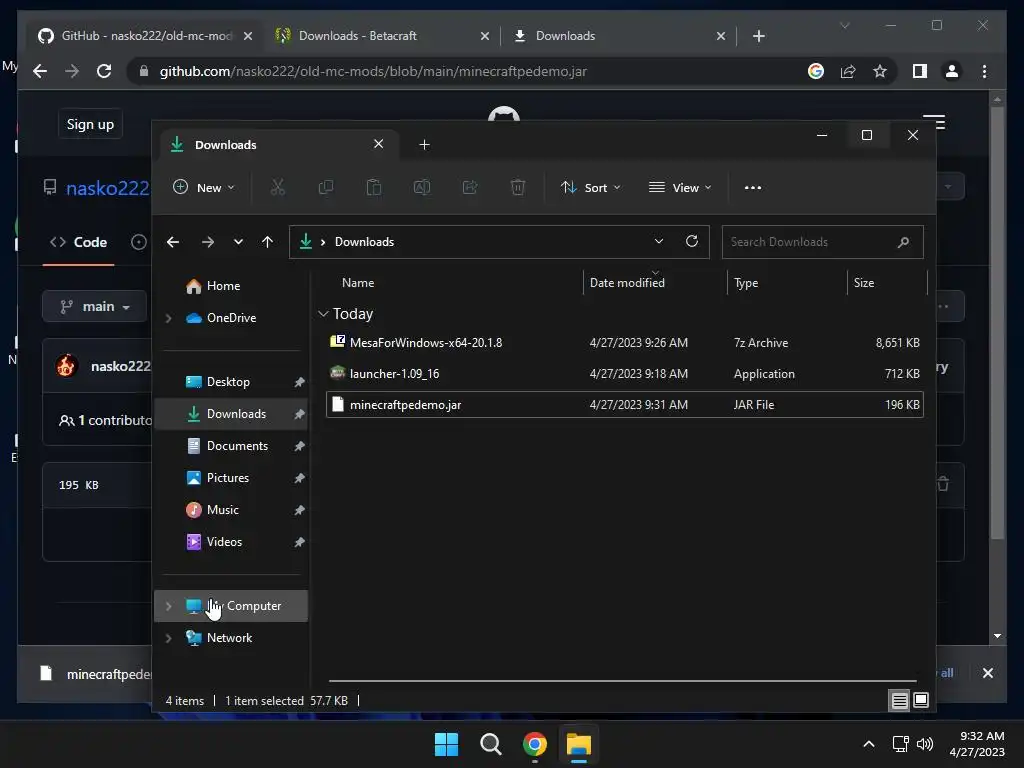
Task: Open nasko222 repository owner link
Action: (x=108, y=188)
